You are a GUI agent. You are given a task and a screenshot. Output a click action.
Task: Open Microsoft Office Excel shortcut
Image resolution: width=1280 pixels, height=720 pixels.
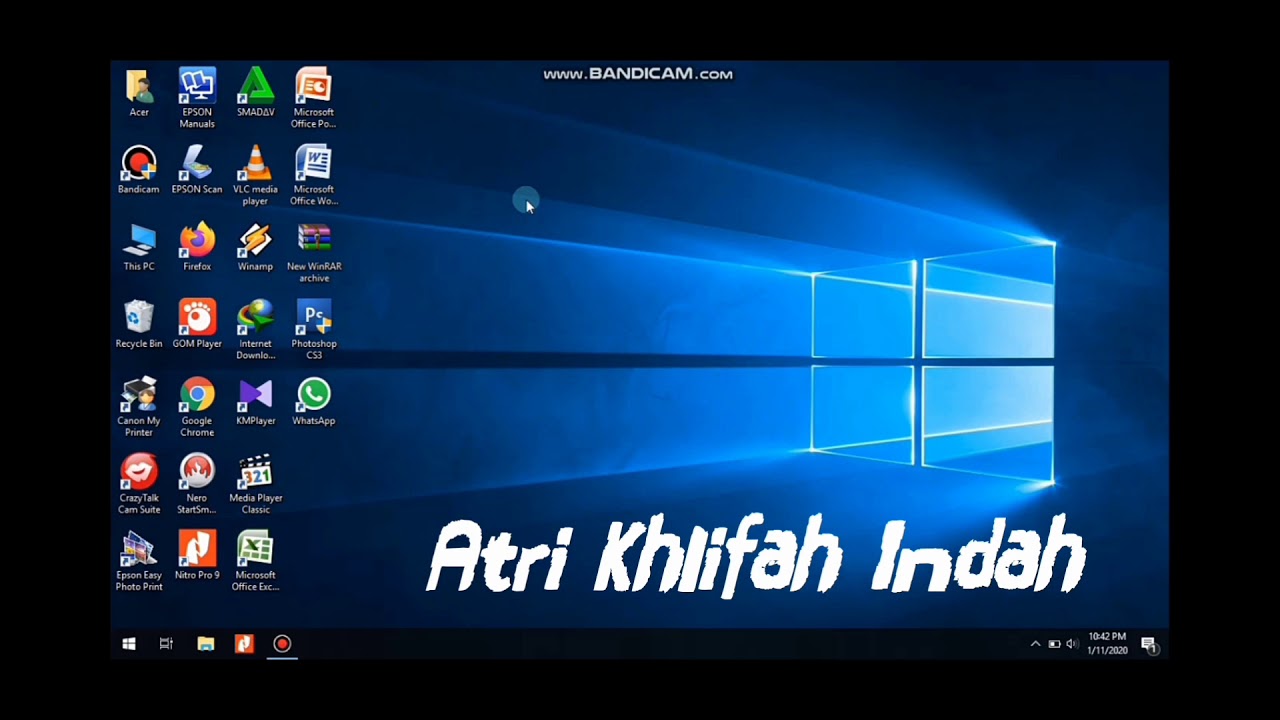coord(255,561)
